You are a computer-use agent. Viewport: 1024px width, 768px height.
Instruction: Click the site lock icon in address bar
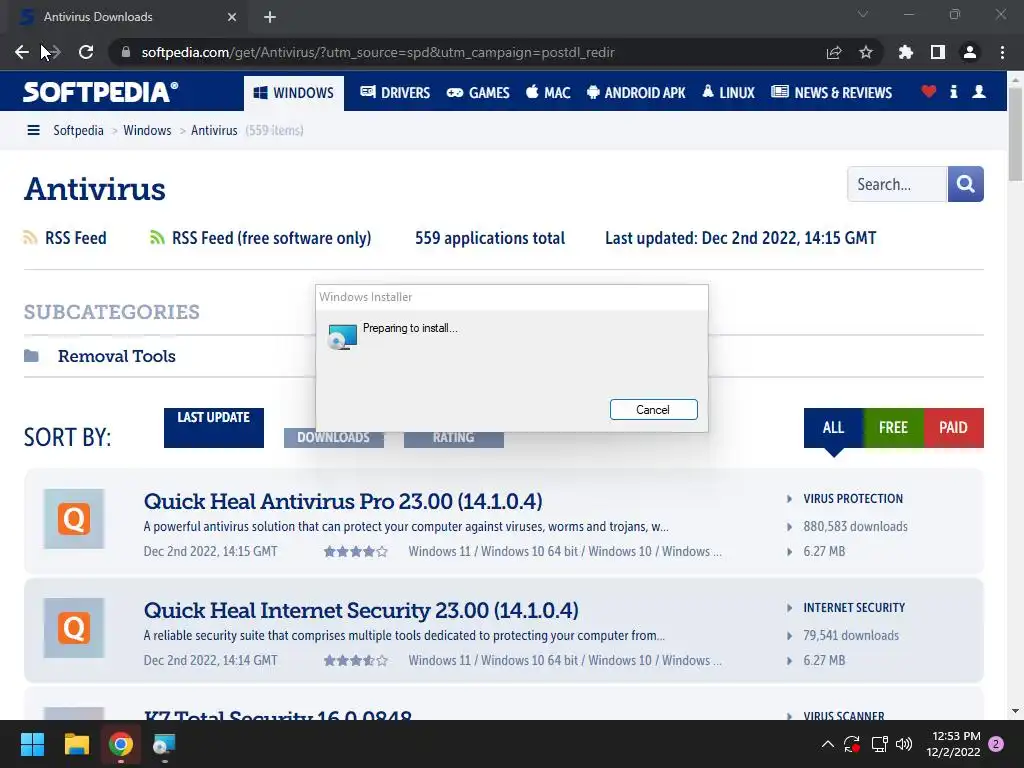[126, 52]
